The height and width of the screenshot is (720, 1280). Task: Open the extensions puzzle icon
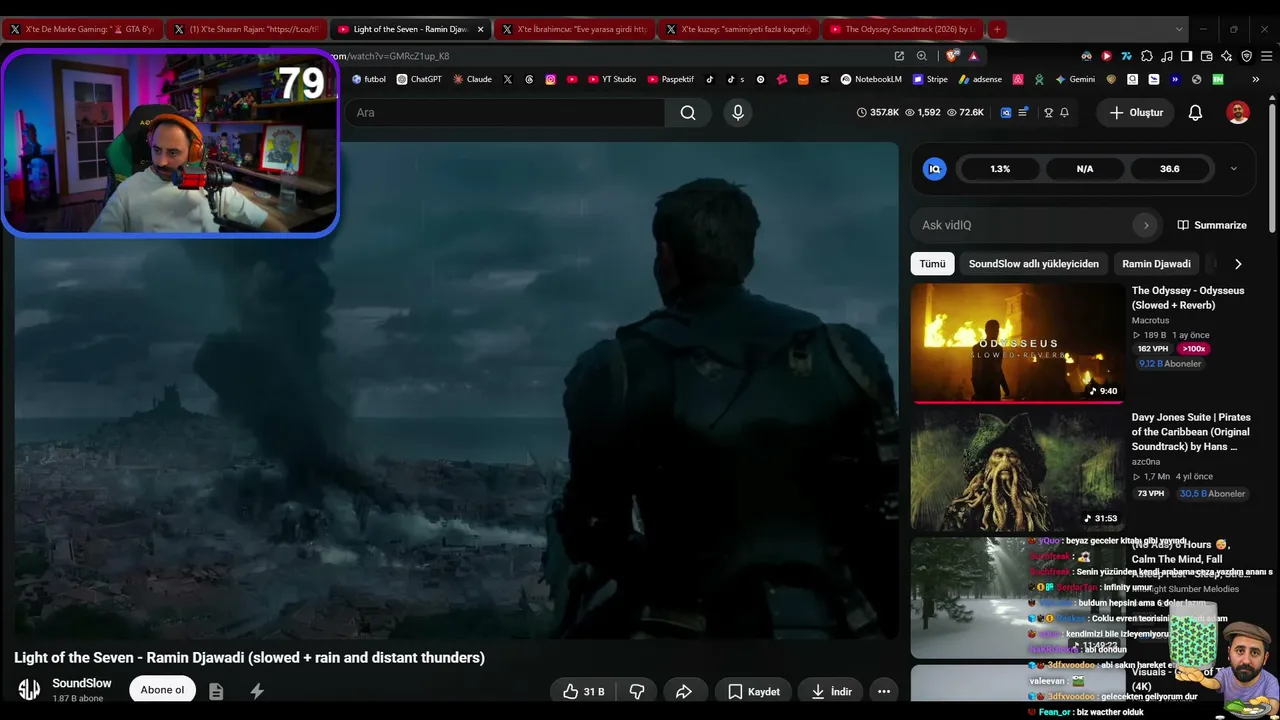pos(1147,56)
